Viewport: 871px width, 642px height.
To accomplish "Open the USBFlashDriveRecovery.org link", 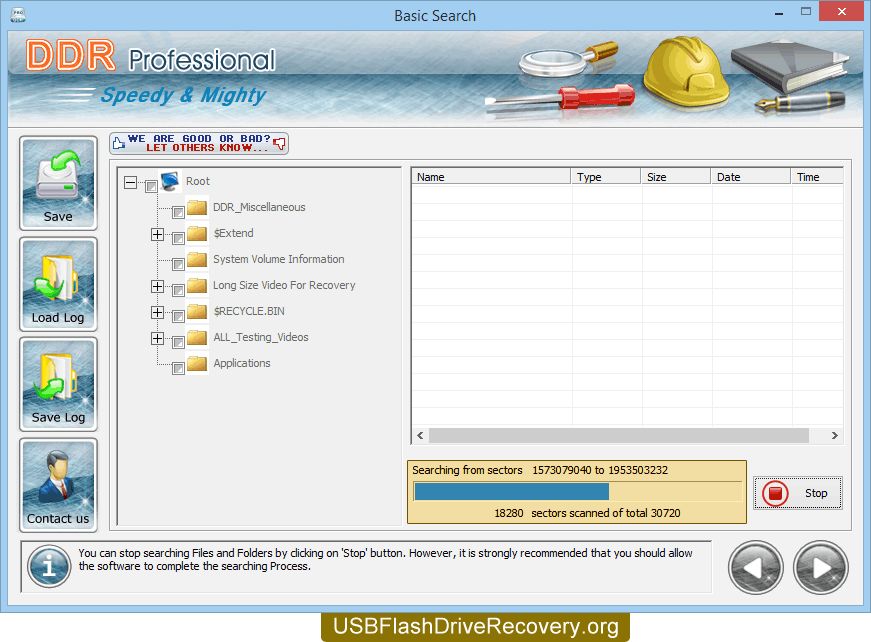I will click(x=475, y=626).
